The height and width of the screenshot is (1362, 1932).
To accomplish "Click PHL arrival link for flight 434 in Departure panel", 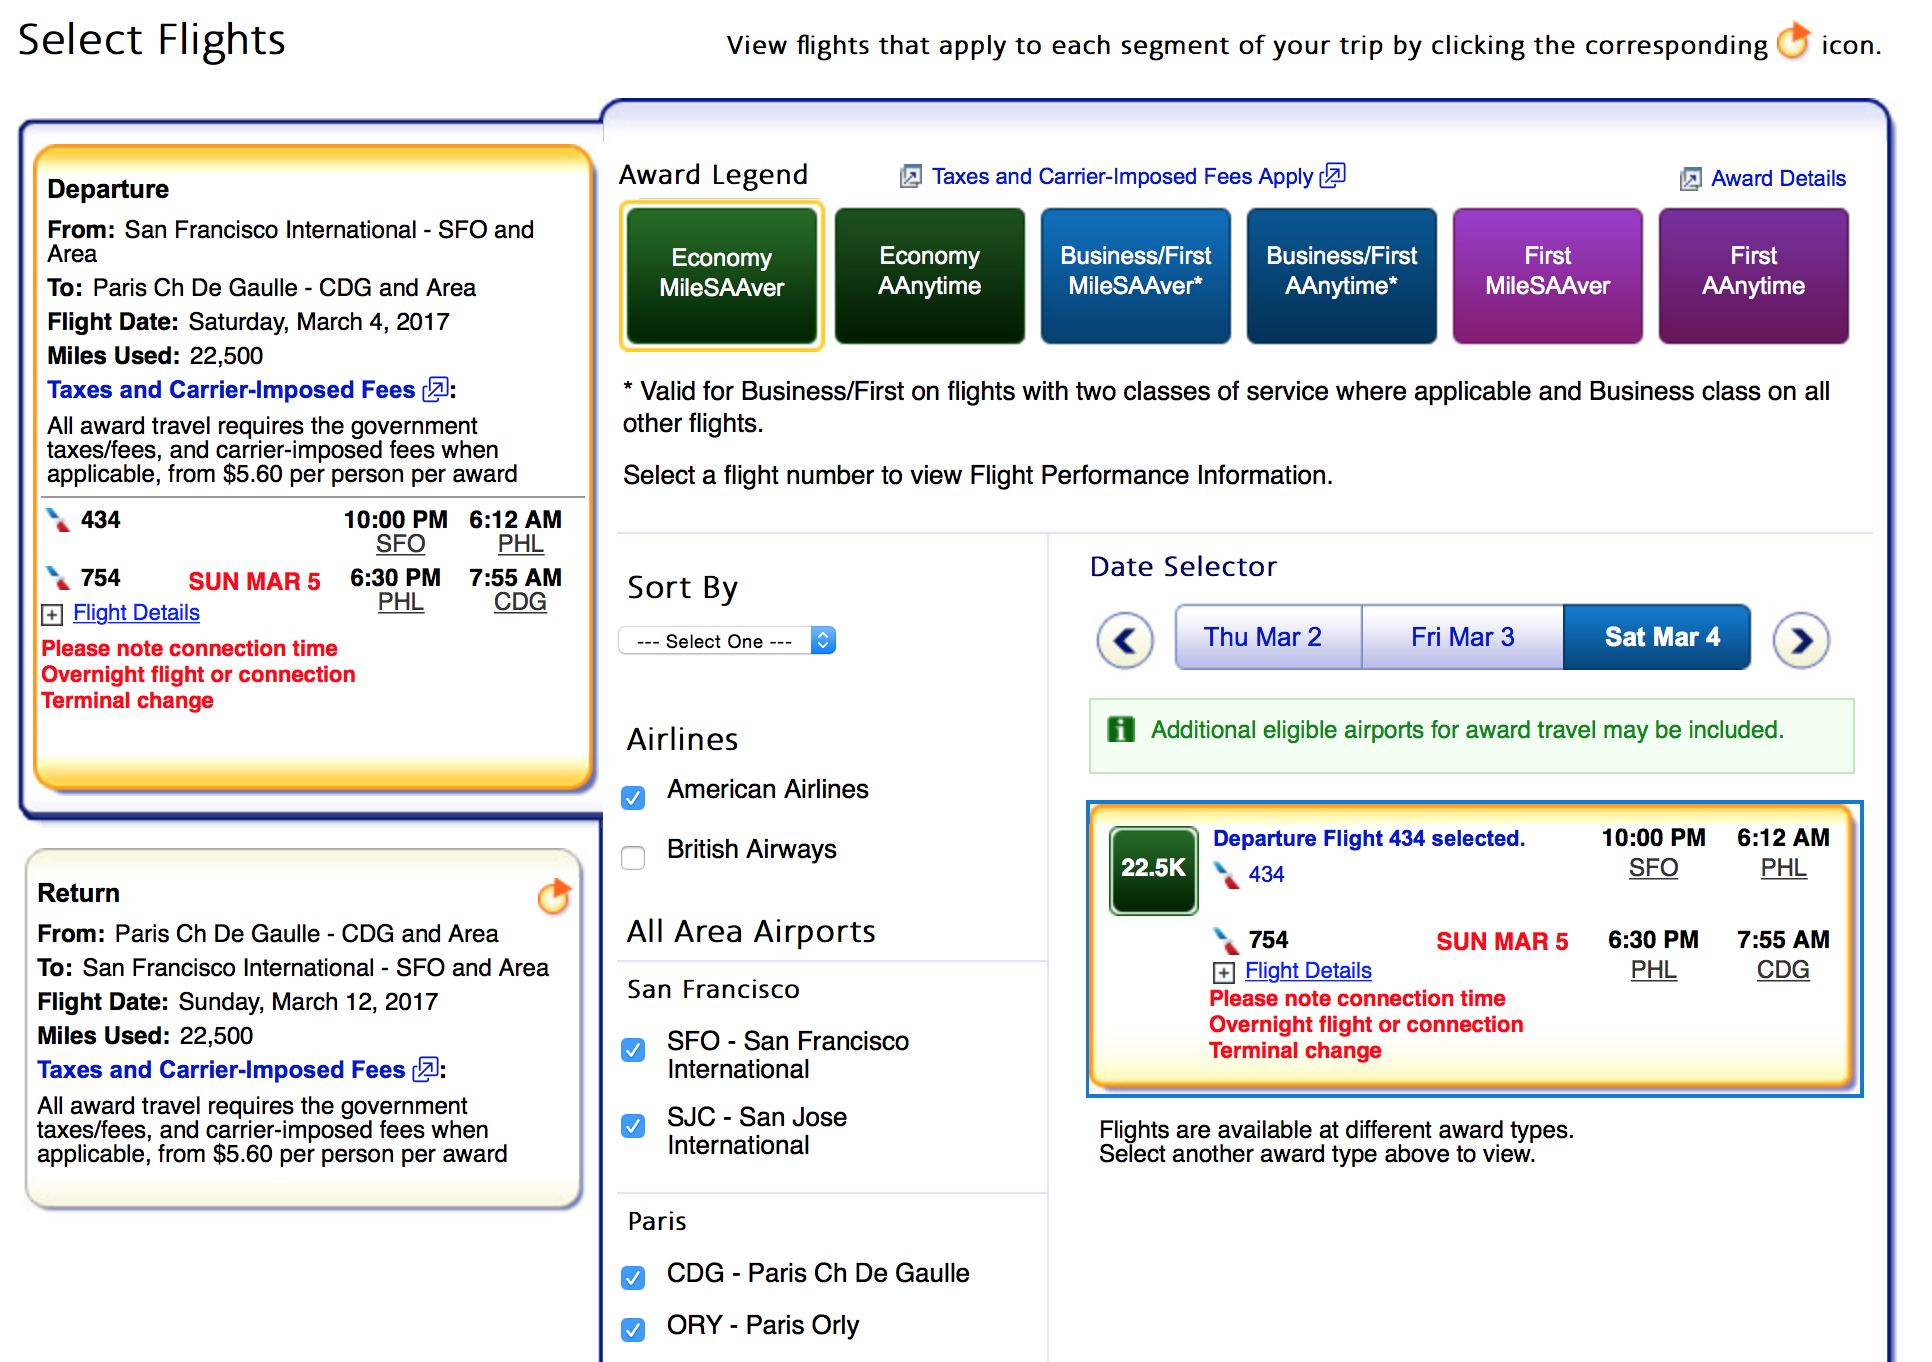I will click(x=521, y=544).
